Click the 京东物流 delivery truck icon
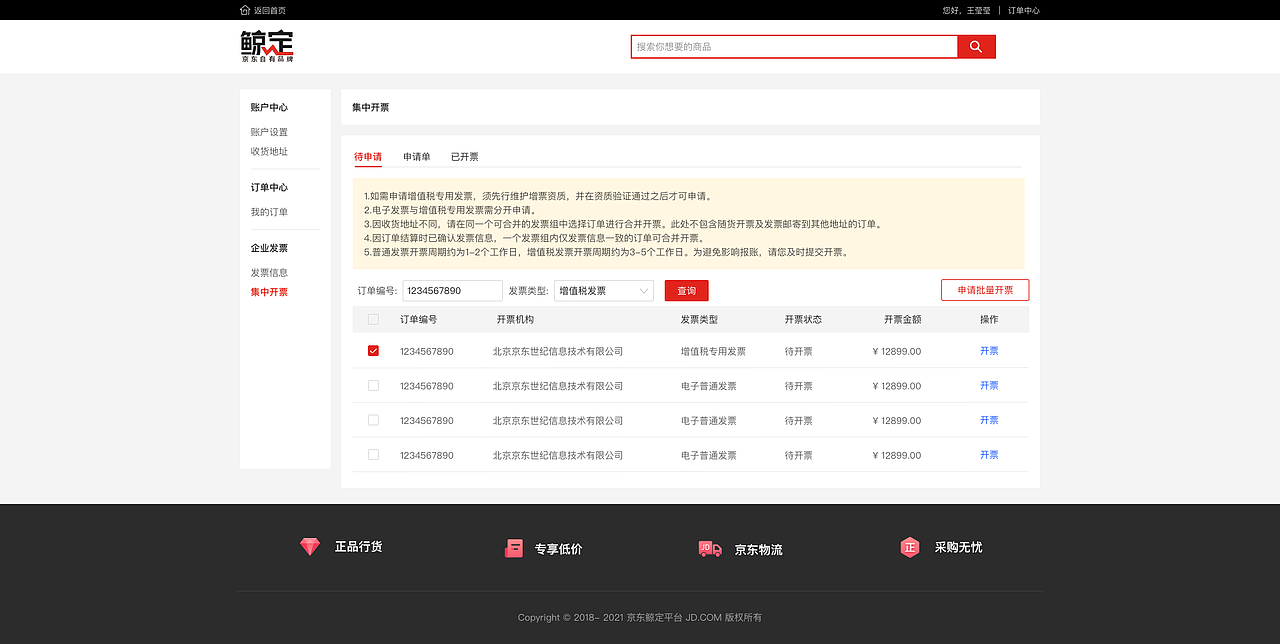 (710, 547)
